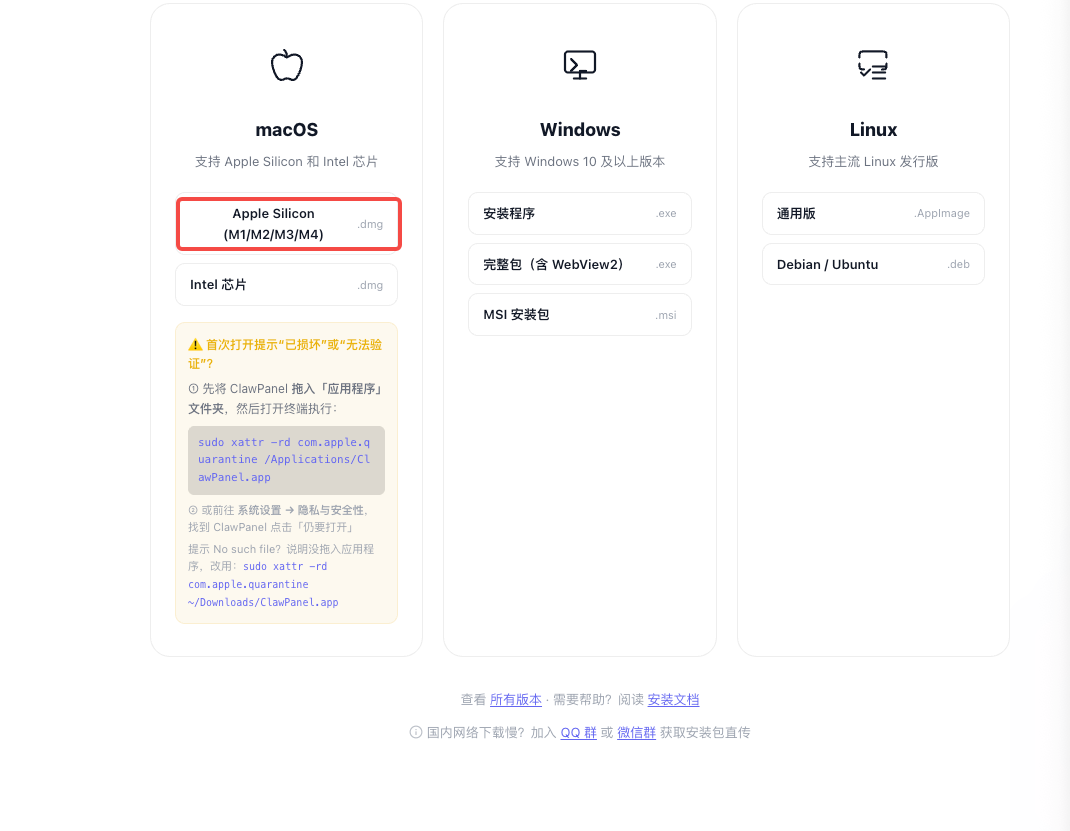Click the sudo xattr command code block
Viewport: 1070px width, 831px height.
(x=287, y=460)
